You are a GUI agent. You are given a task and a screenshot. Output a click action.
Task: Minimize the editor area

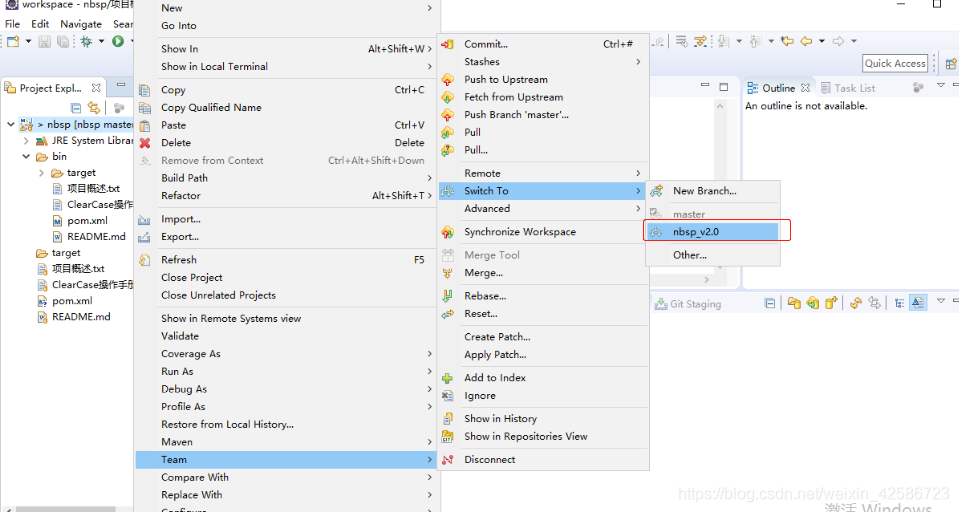click(x=705, y=86)
